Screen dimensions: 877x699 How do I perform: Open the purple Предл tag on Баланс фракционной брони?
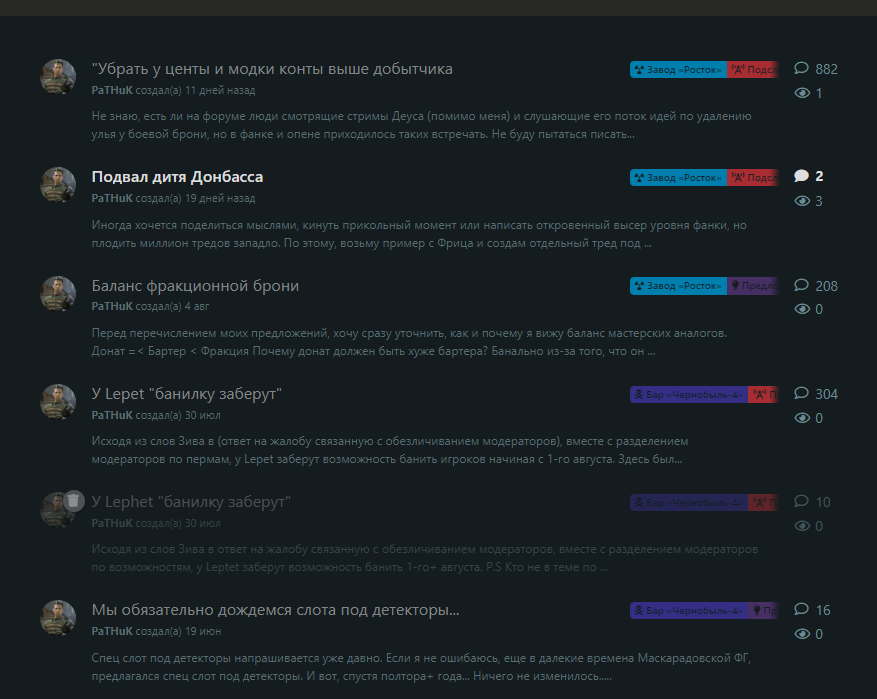click(x=753, y=286)
